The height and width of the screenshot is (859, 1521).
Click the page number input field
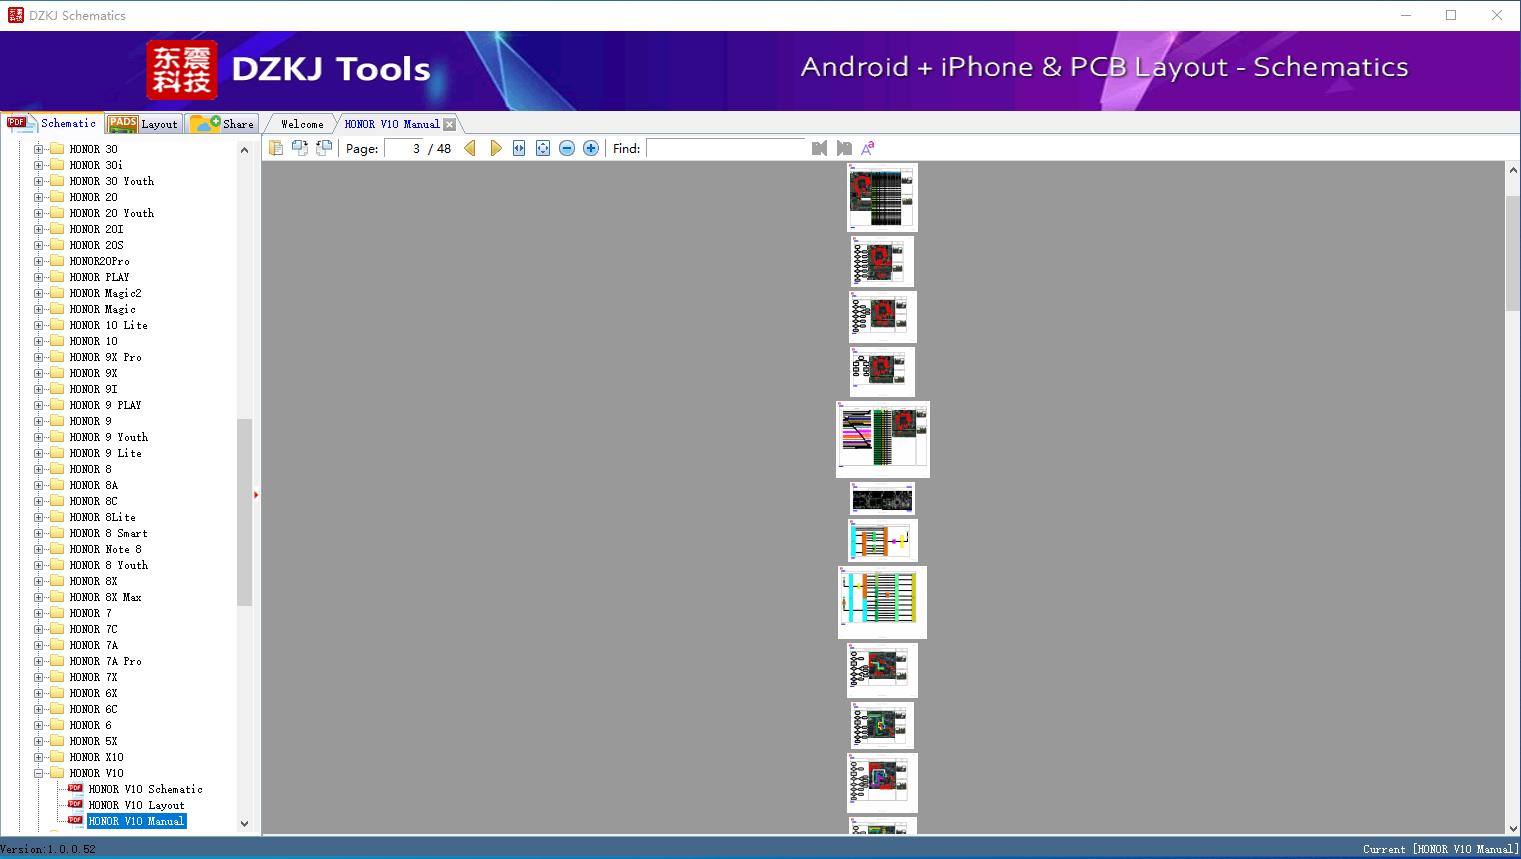pos(404,148)
